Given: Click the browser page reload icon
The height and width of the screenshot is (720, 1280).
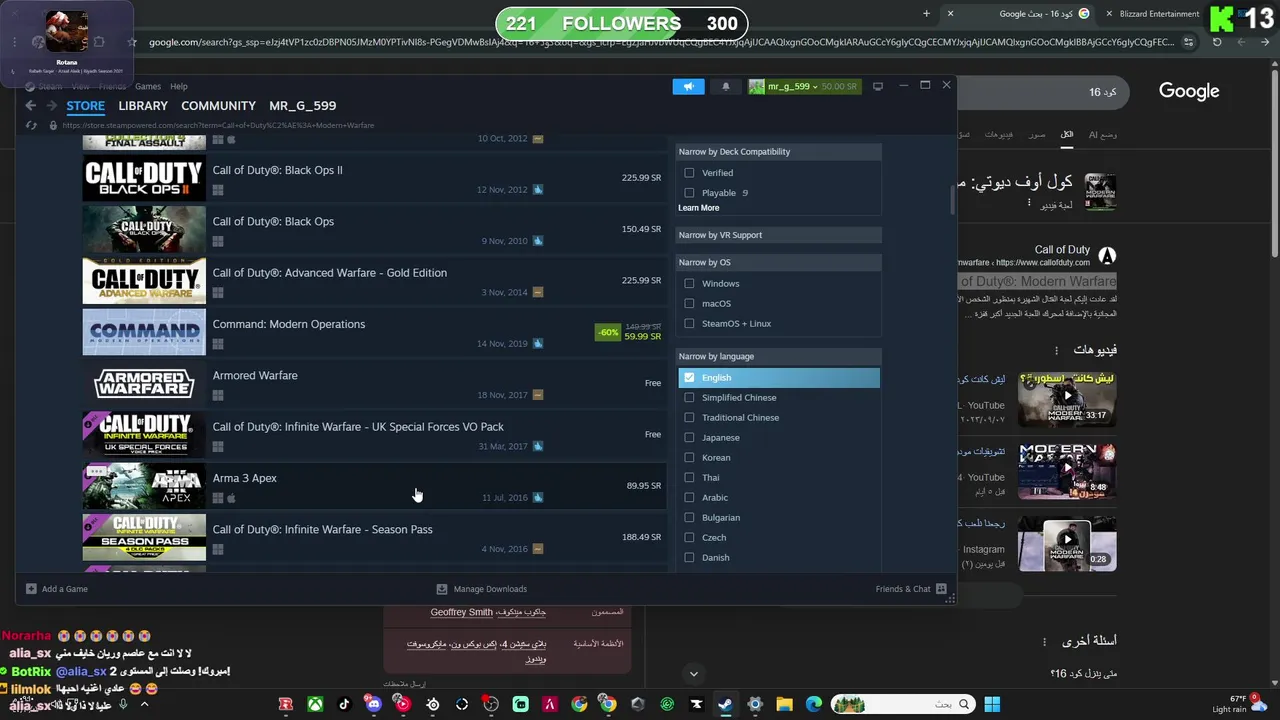Looking at the screenshot, I should 1217,42.
